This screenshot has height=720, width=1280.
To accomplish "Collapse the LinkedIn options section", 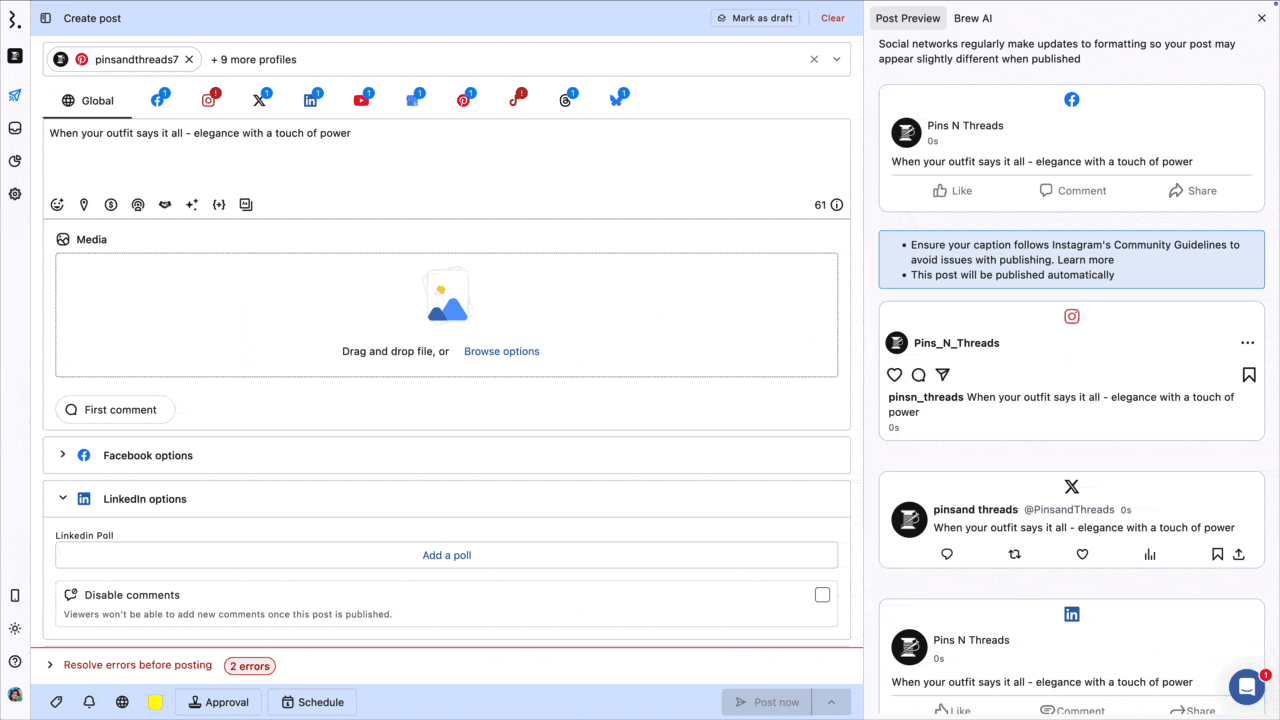I will 63,498.
